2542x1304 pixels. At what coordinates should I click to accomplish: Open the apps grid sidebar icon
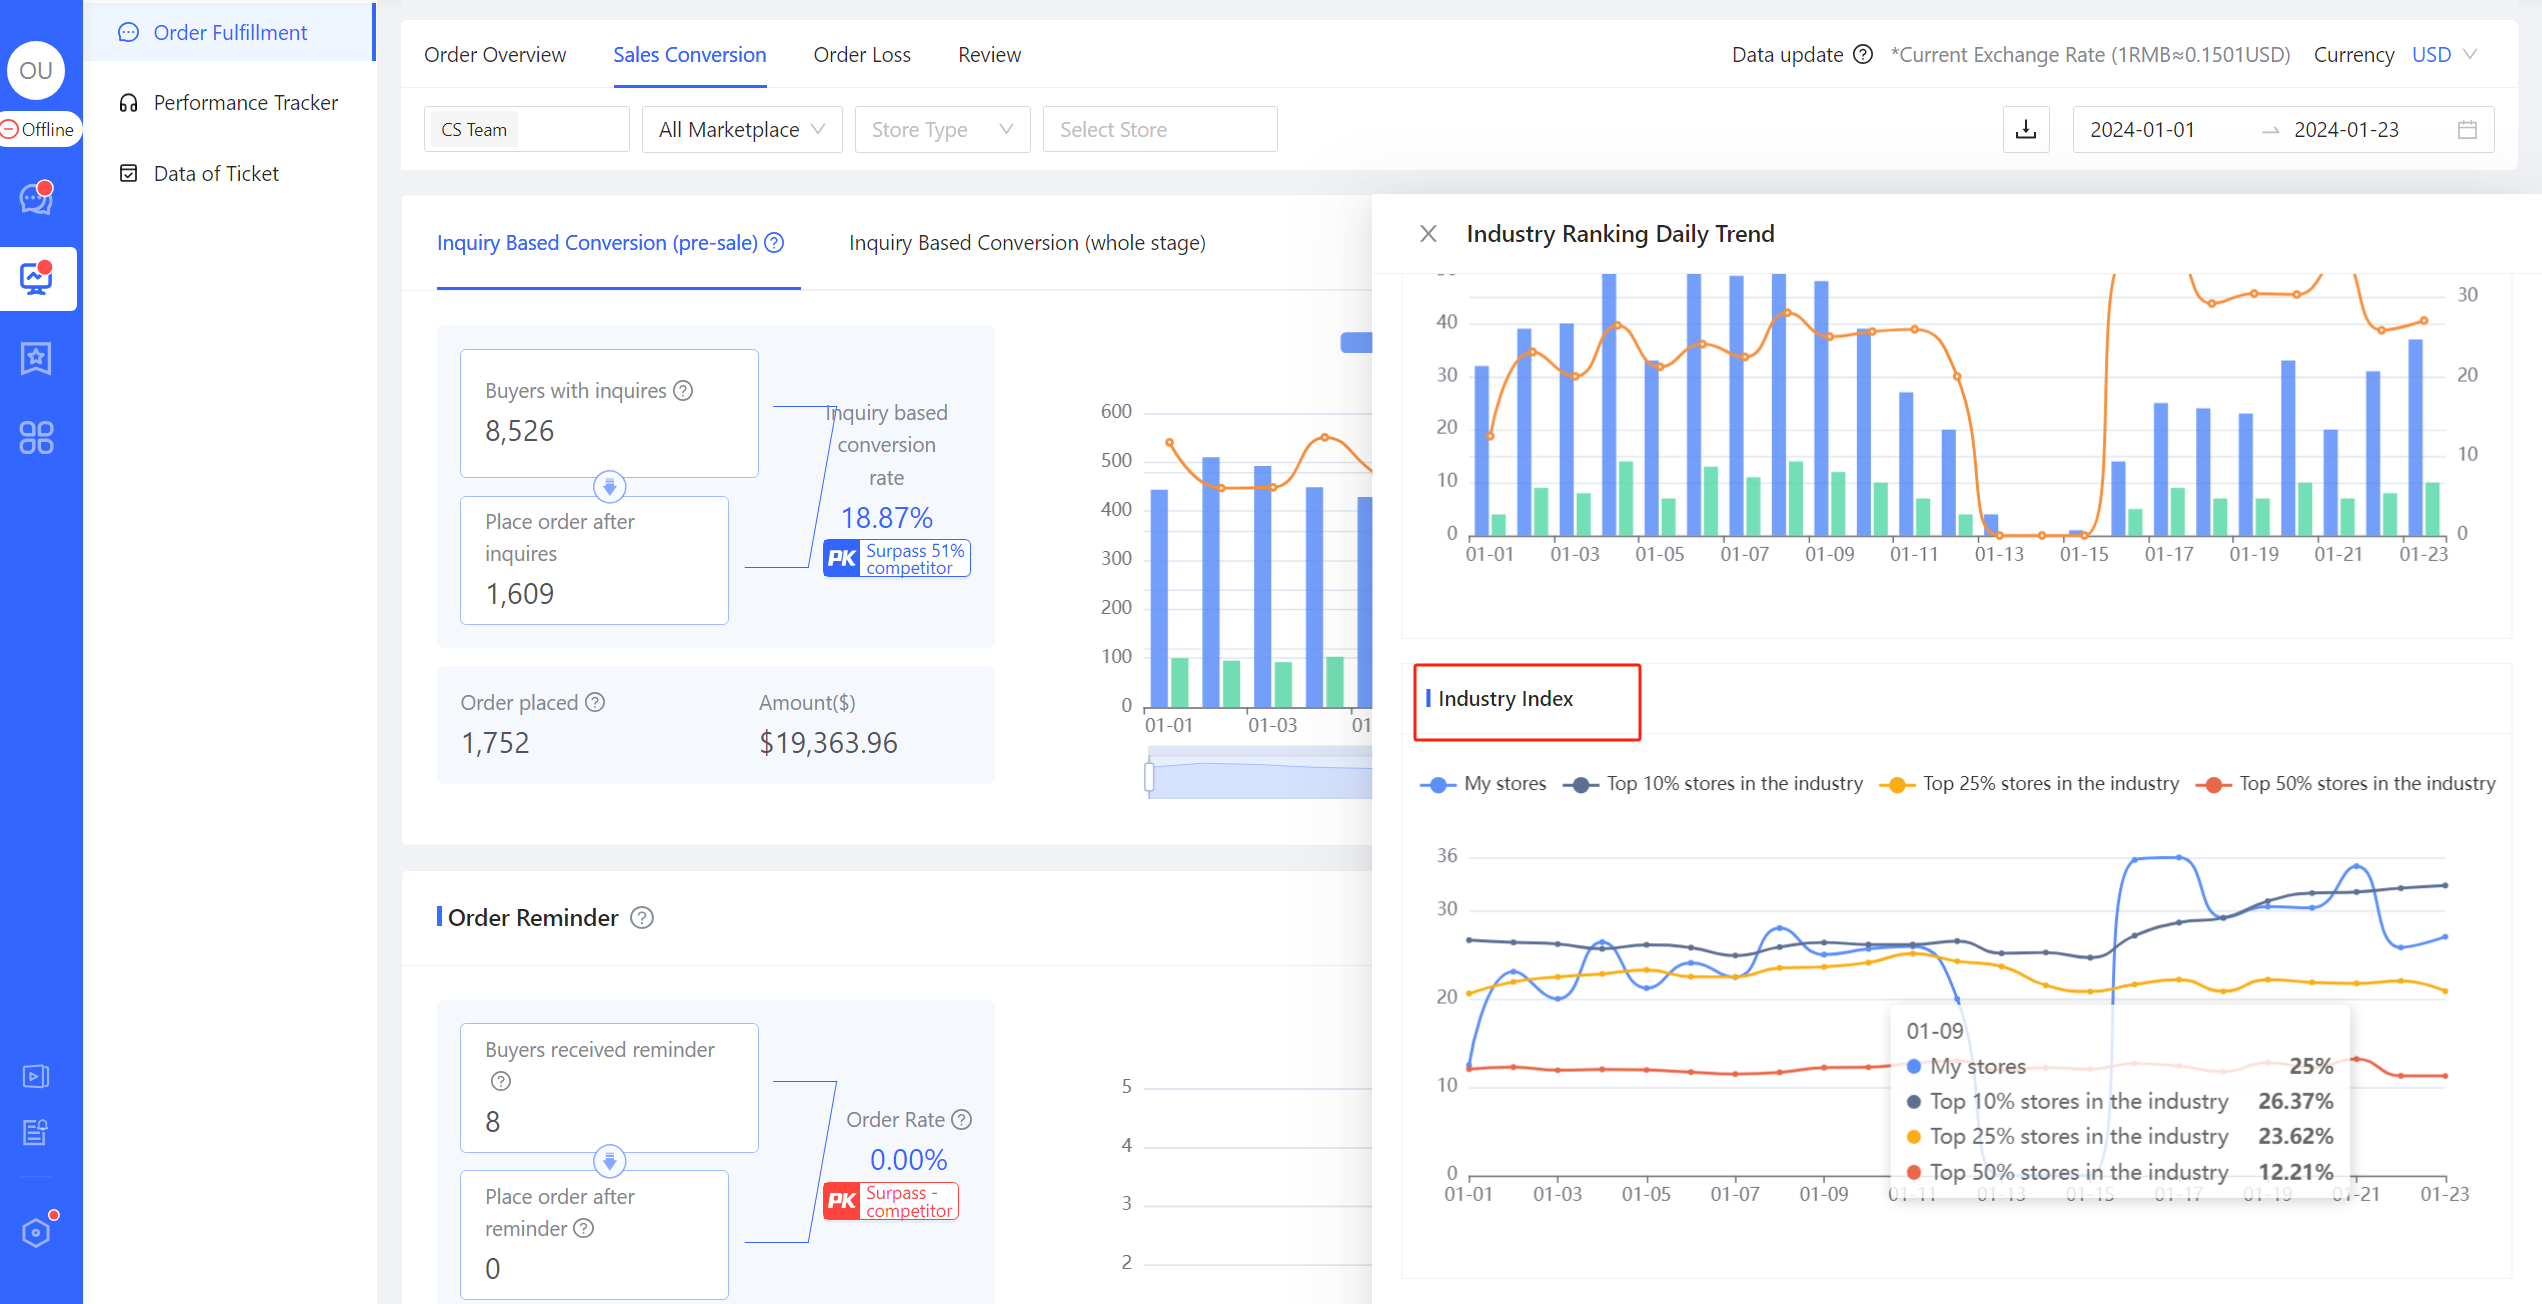[37, 437]
